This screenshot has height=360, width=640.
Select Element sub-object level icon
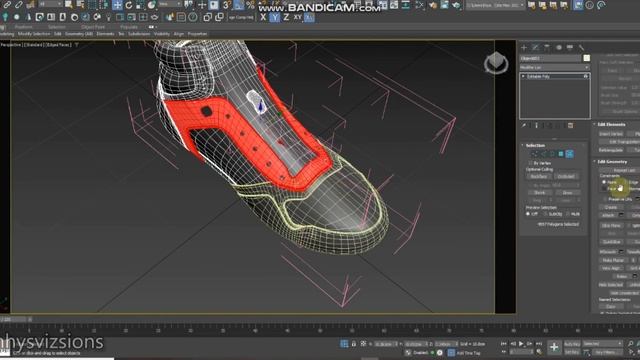pyautogui.click(x=569, y=154)
